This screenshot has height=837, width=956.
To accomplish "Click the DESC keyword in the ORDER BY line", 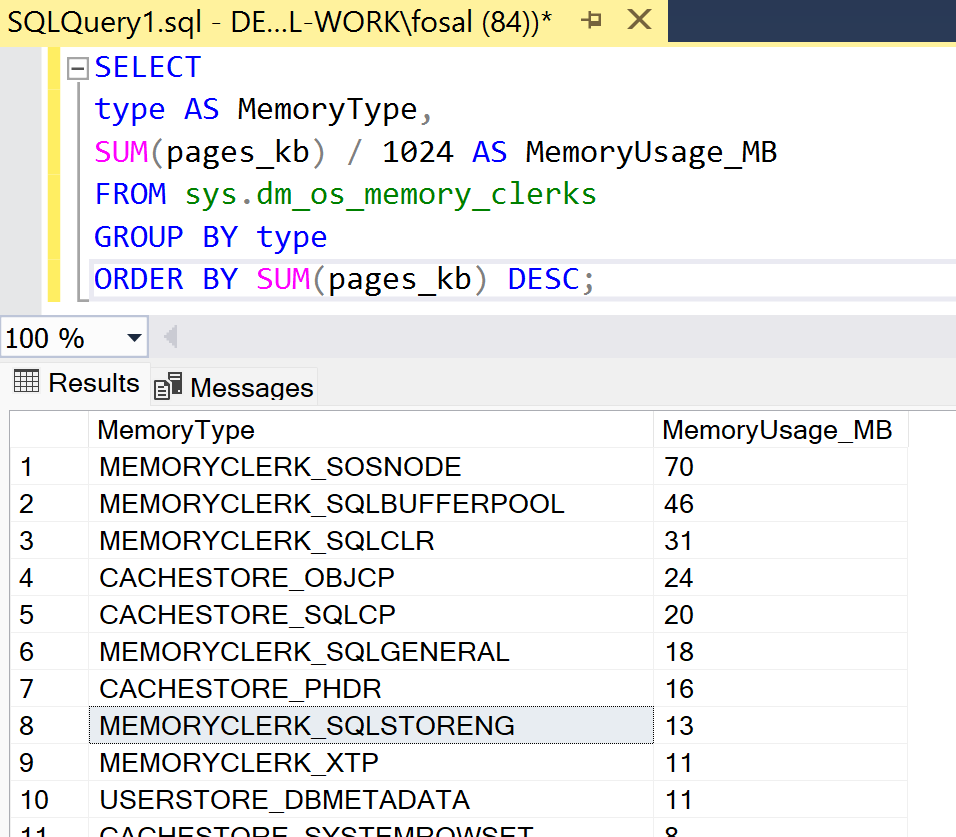I will pyautogui.click(x=543, y=279).
